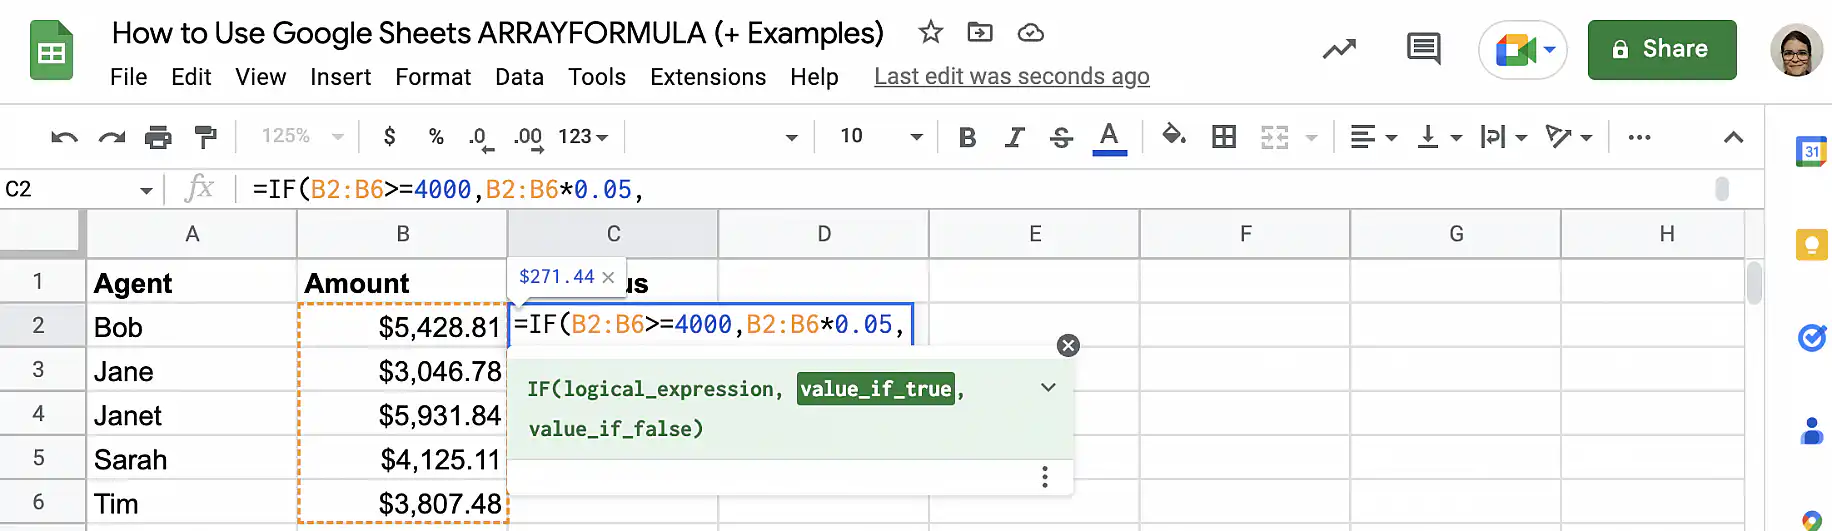Image resolution: width=1832 pixels, height=531 pixels.
Task: Open the Help menu
Action: [x=814, y=77]
